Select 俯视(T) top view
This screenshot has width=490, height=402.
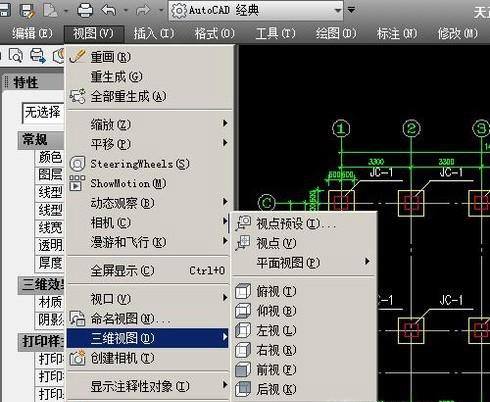[x=304, y=292]
